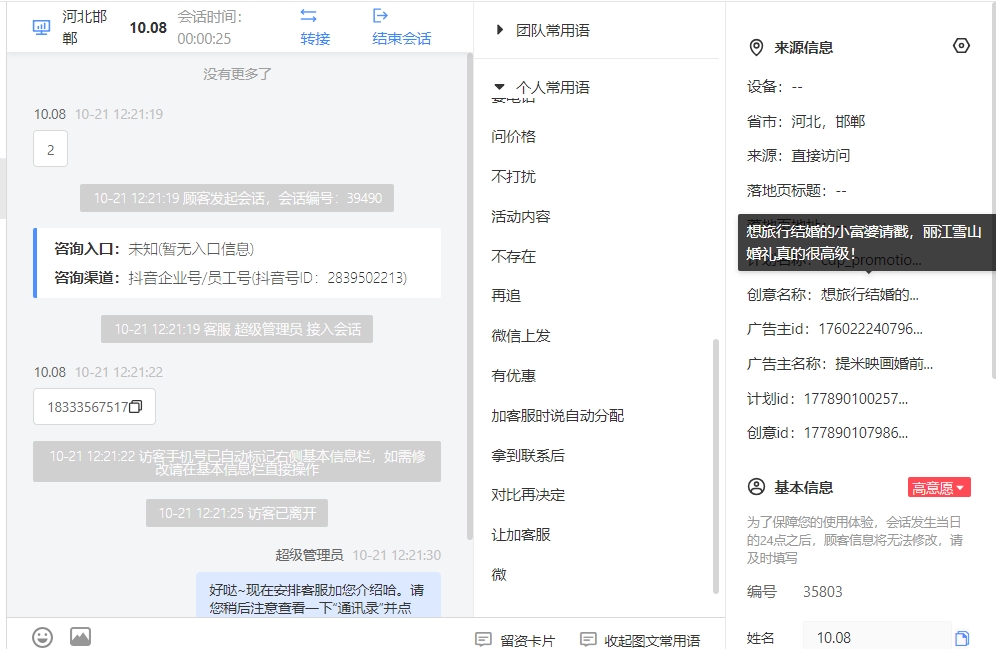
Task: Select the 再追 quick phrase
Action: pyautogui.click(x=506, y=296)
